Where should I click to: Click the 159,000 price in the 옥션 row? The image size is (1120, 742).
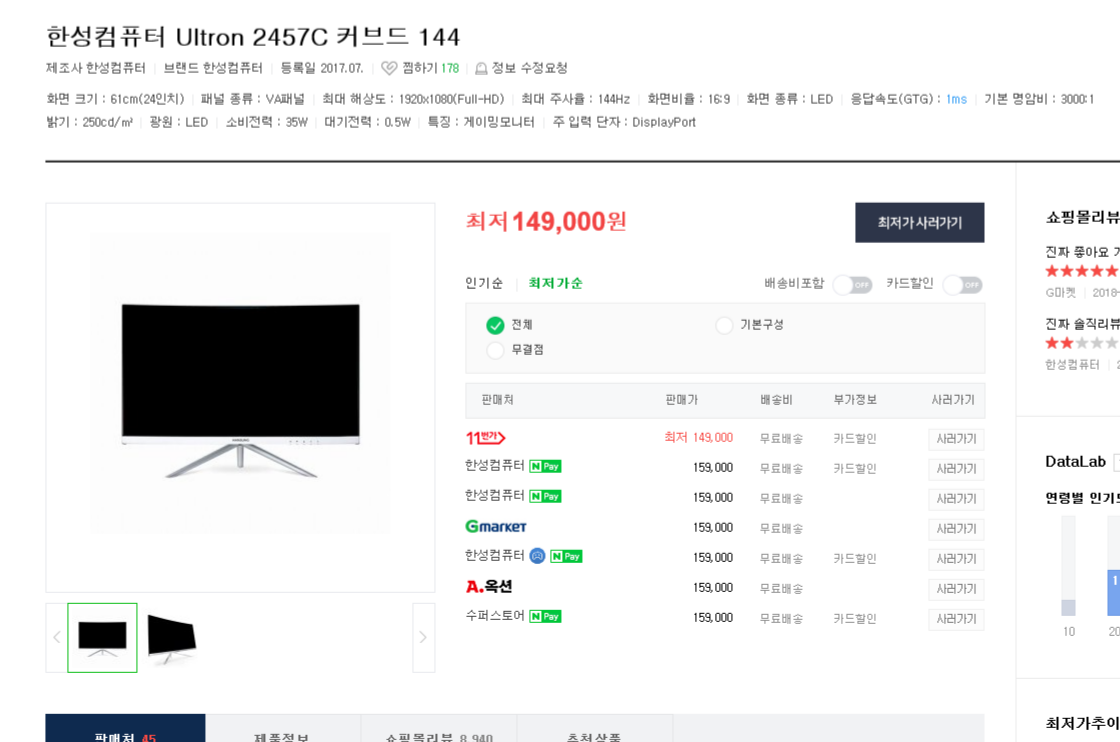coord(713,588)
